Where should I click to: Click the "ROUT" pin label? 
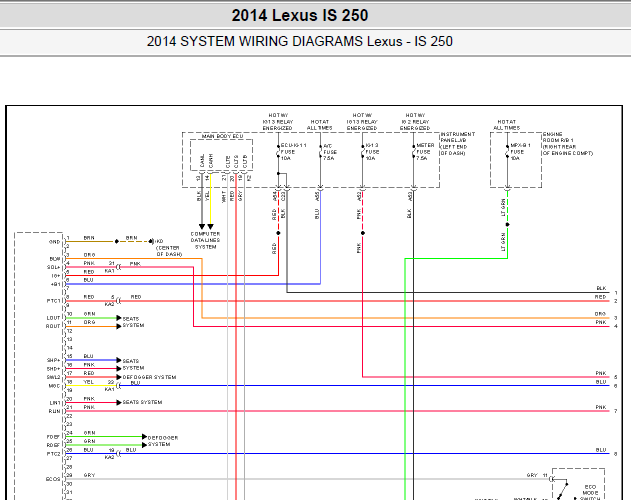(x=53, y=326)
